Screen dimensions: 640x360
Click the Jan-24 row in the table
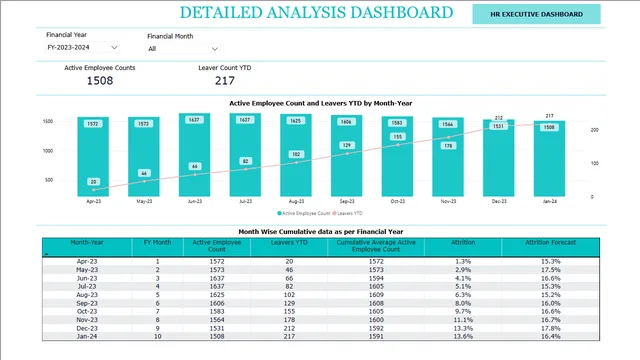(321, 336)
